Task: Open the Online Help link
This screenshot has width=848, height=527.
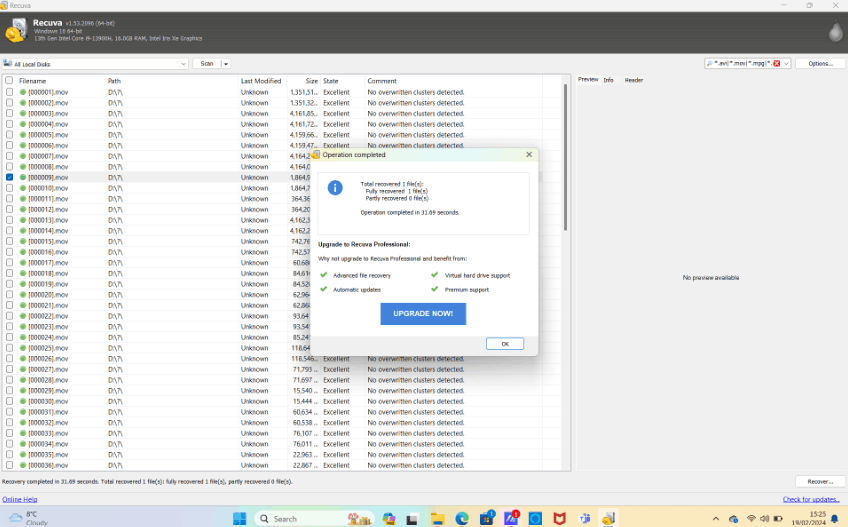Action: pos(19,499)
